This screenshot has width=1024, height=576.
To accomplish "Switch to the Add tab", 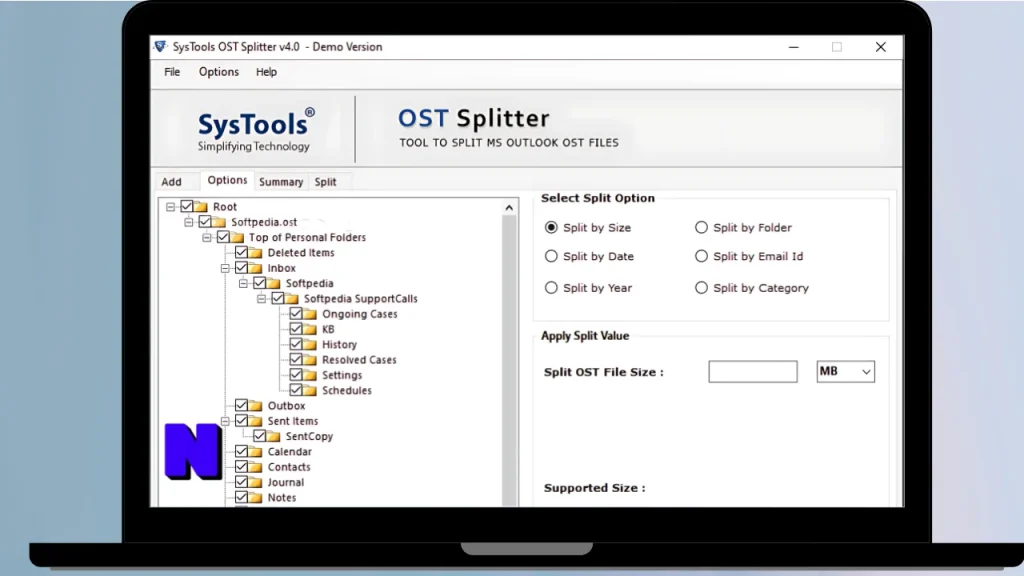I will click(x=172, y=182).
